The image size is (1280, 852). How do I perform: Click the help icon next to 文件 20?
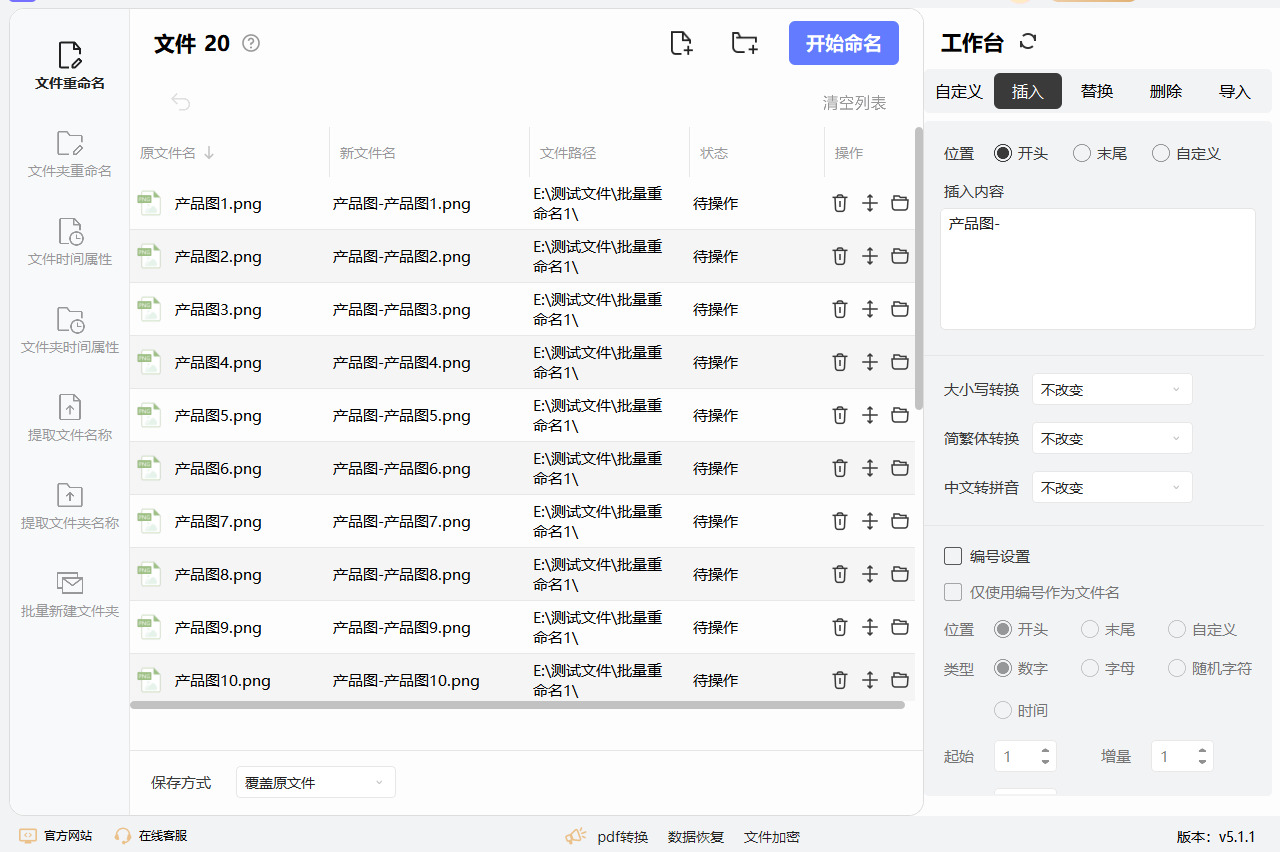pyautogui.click(x=251, y=43)
